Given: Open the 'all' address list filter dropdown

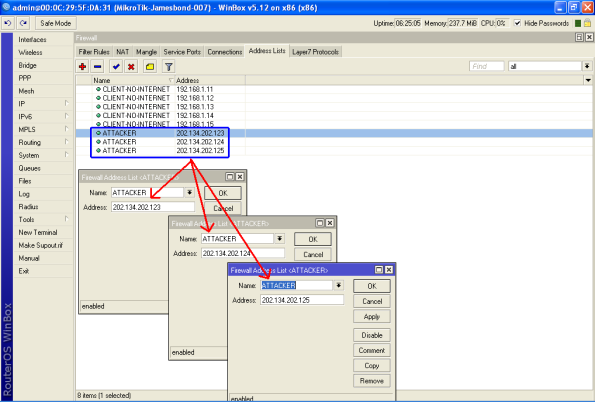Looking at the screenshot, I should [587, 66].
